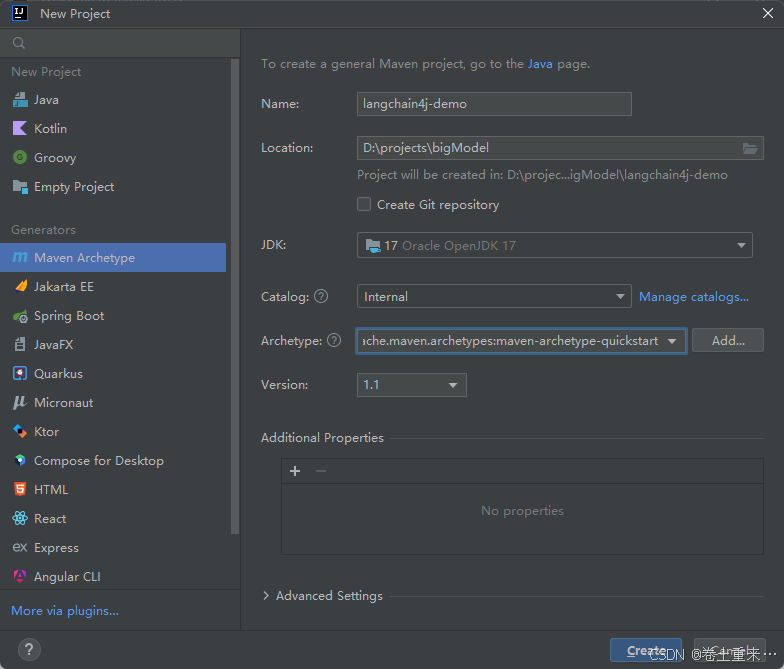Click the React atom icon
The image size is (784, 669).
click(20, 518)
